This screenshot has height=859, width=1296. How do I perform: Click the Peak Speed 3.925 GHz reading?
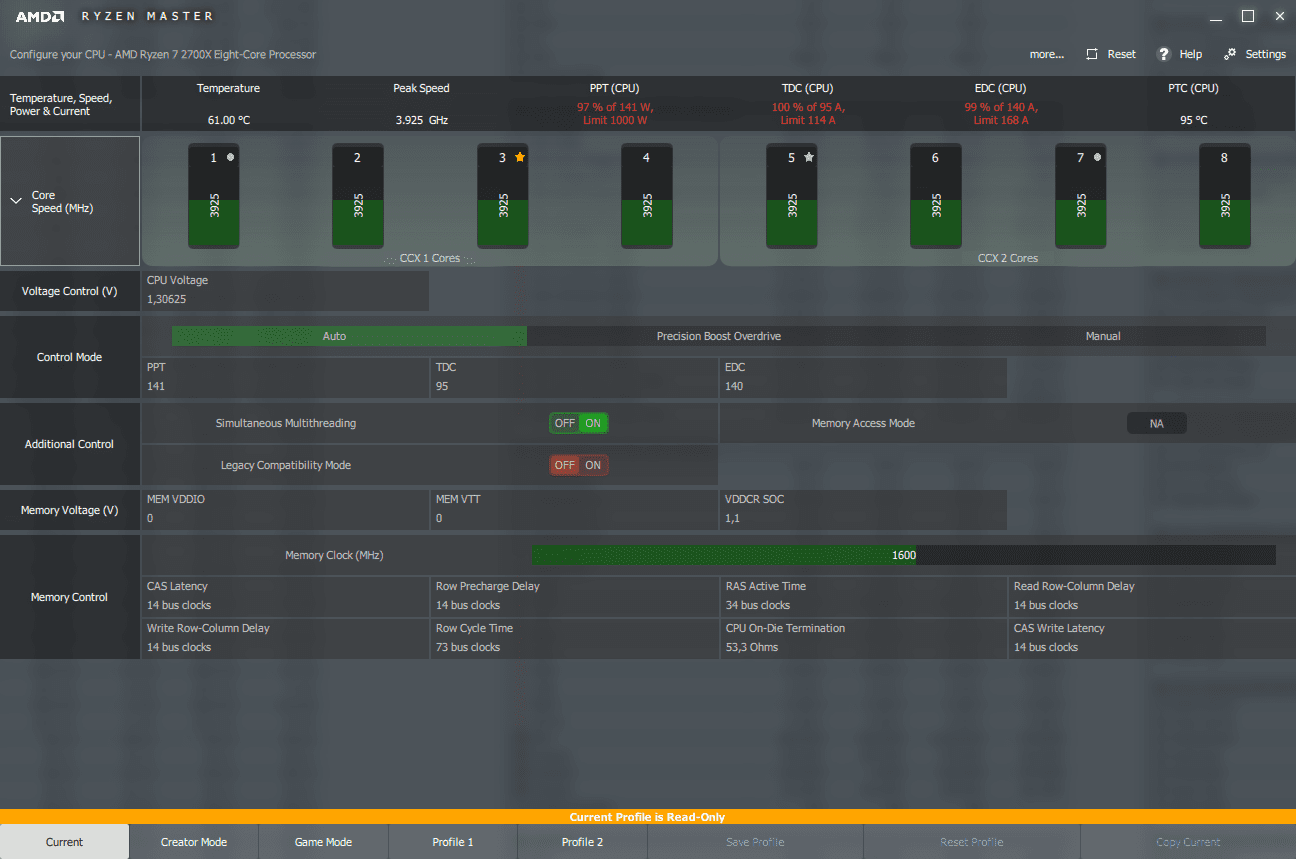click(421, 120)
